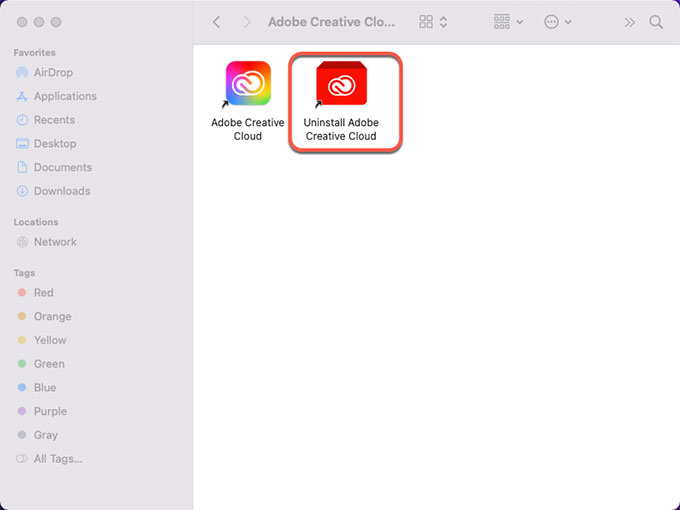The image size is (680, 510).
Task: Click the Documents page icon
Action: tap(22, 167)
